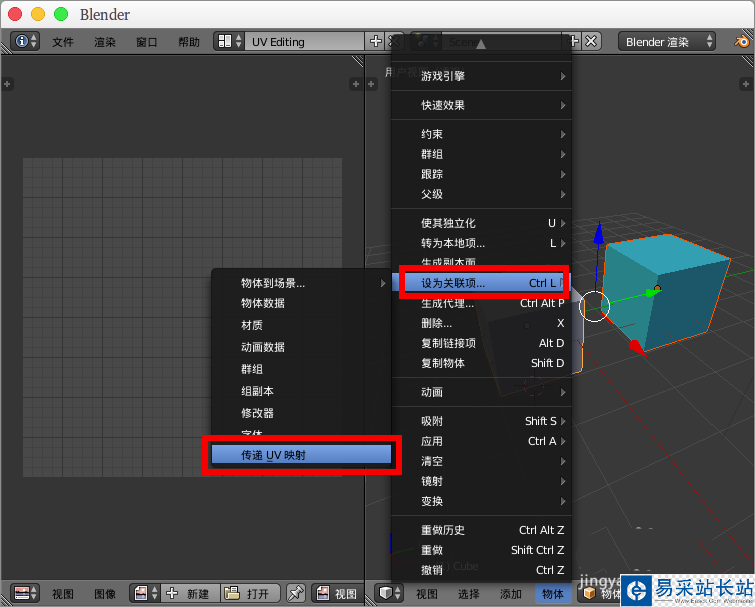Viewport: 755px width, 607px height.
Task: Expand the 跟踪 submenu
Action: [x=482, y=174]
